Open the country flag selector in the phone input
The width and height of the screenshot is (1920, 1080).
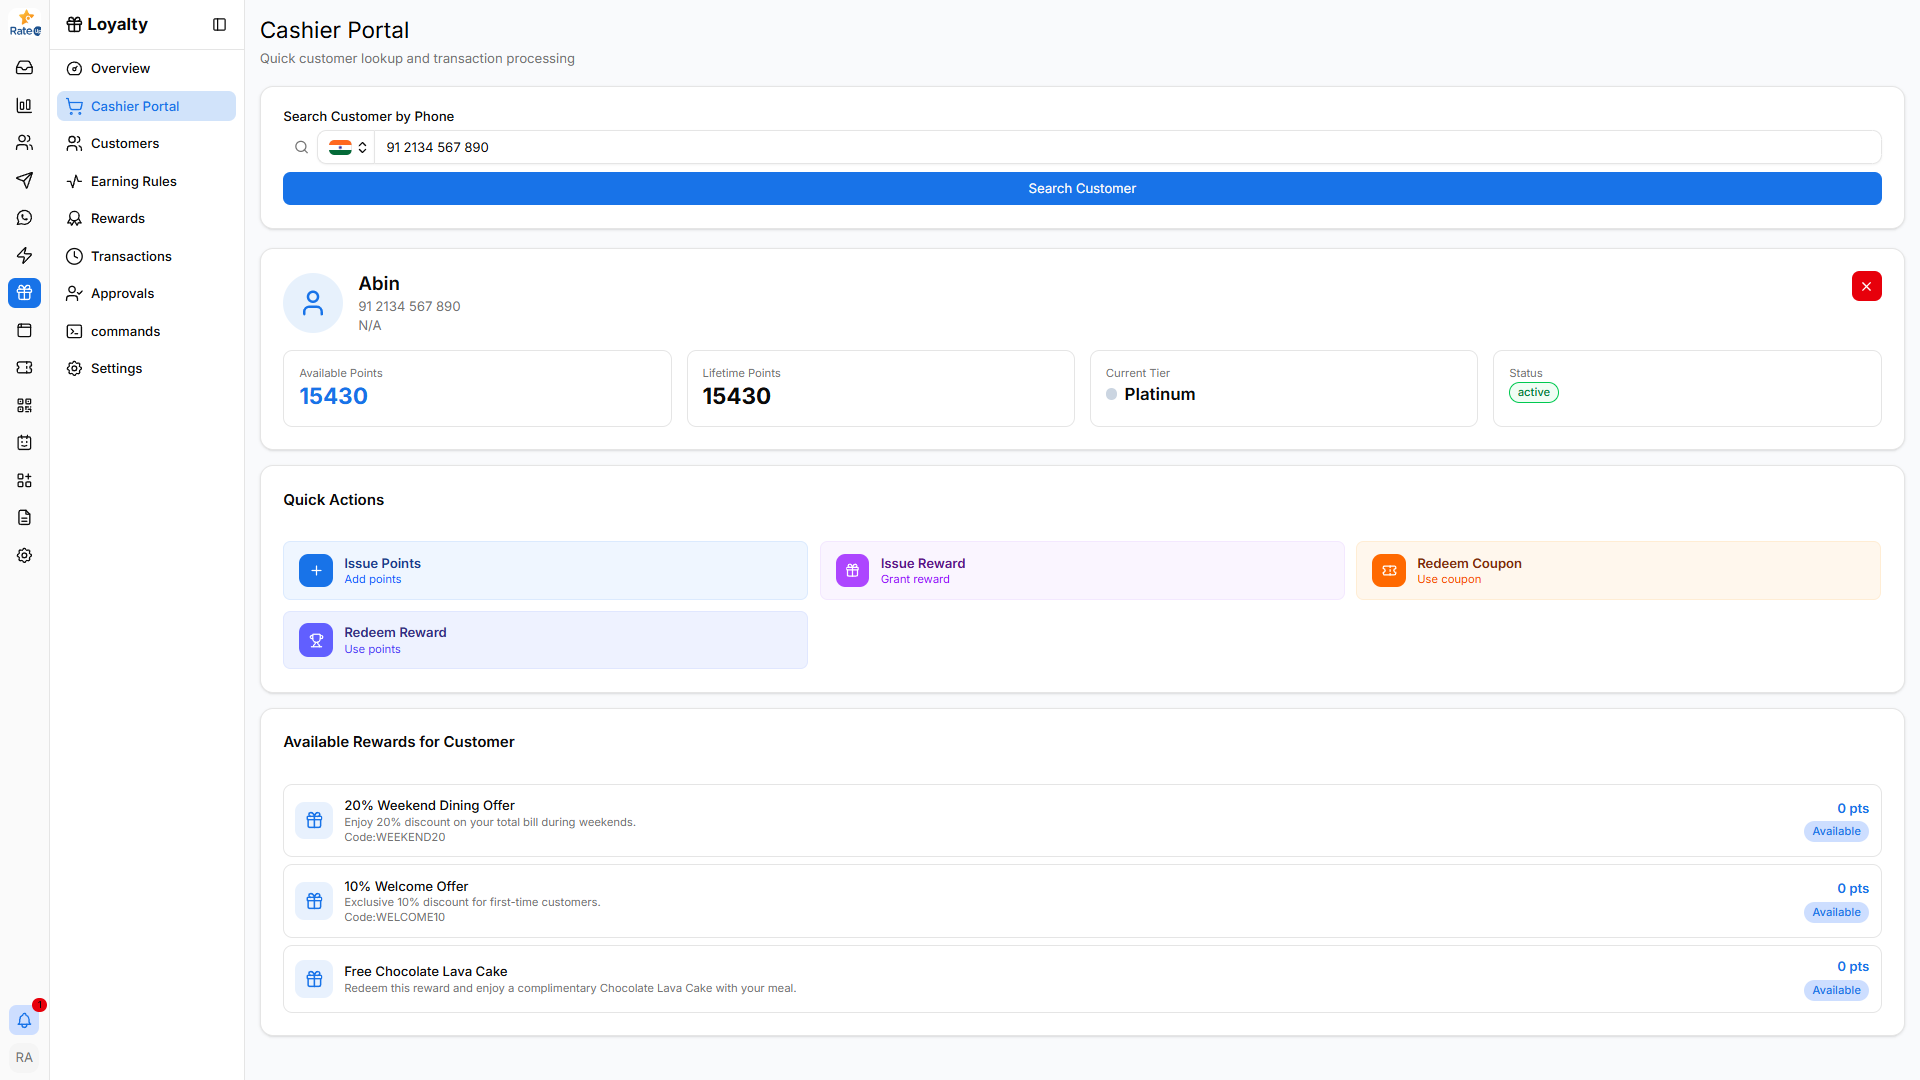[x=345, y=147]
